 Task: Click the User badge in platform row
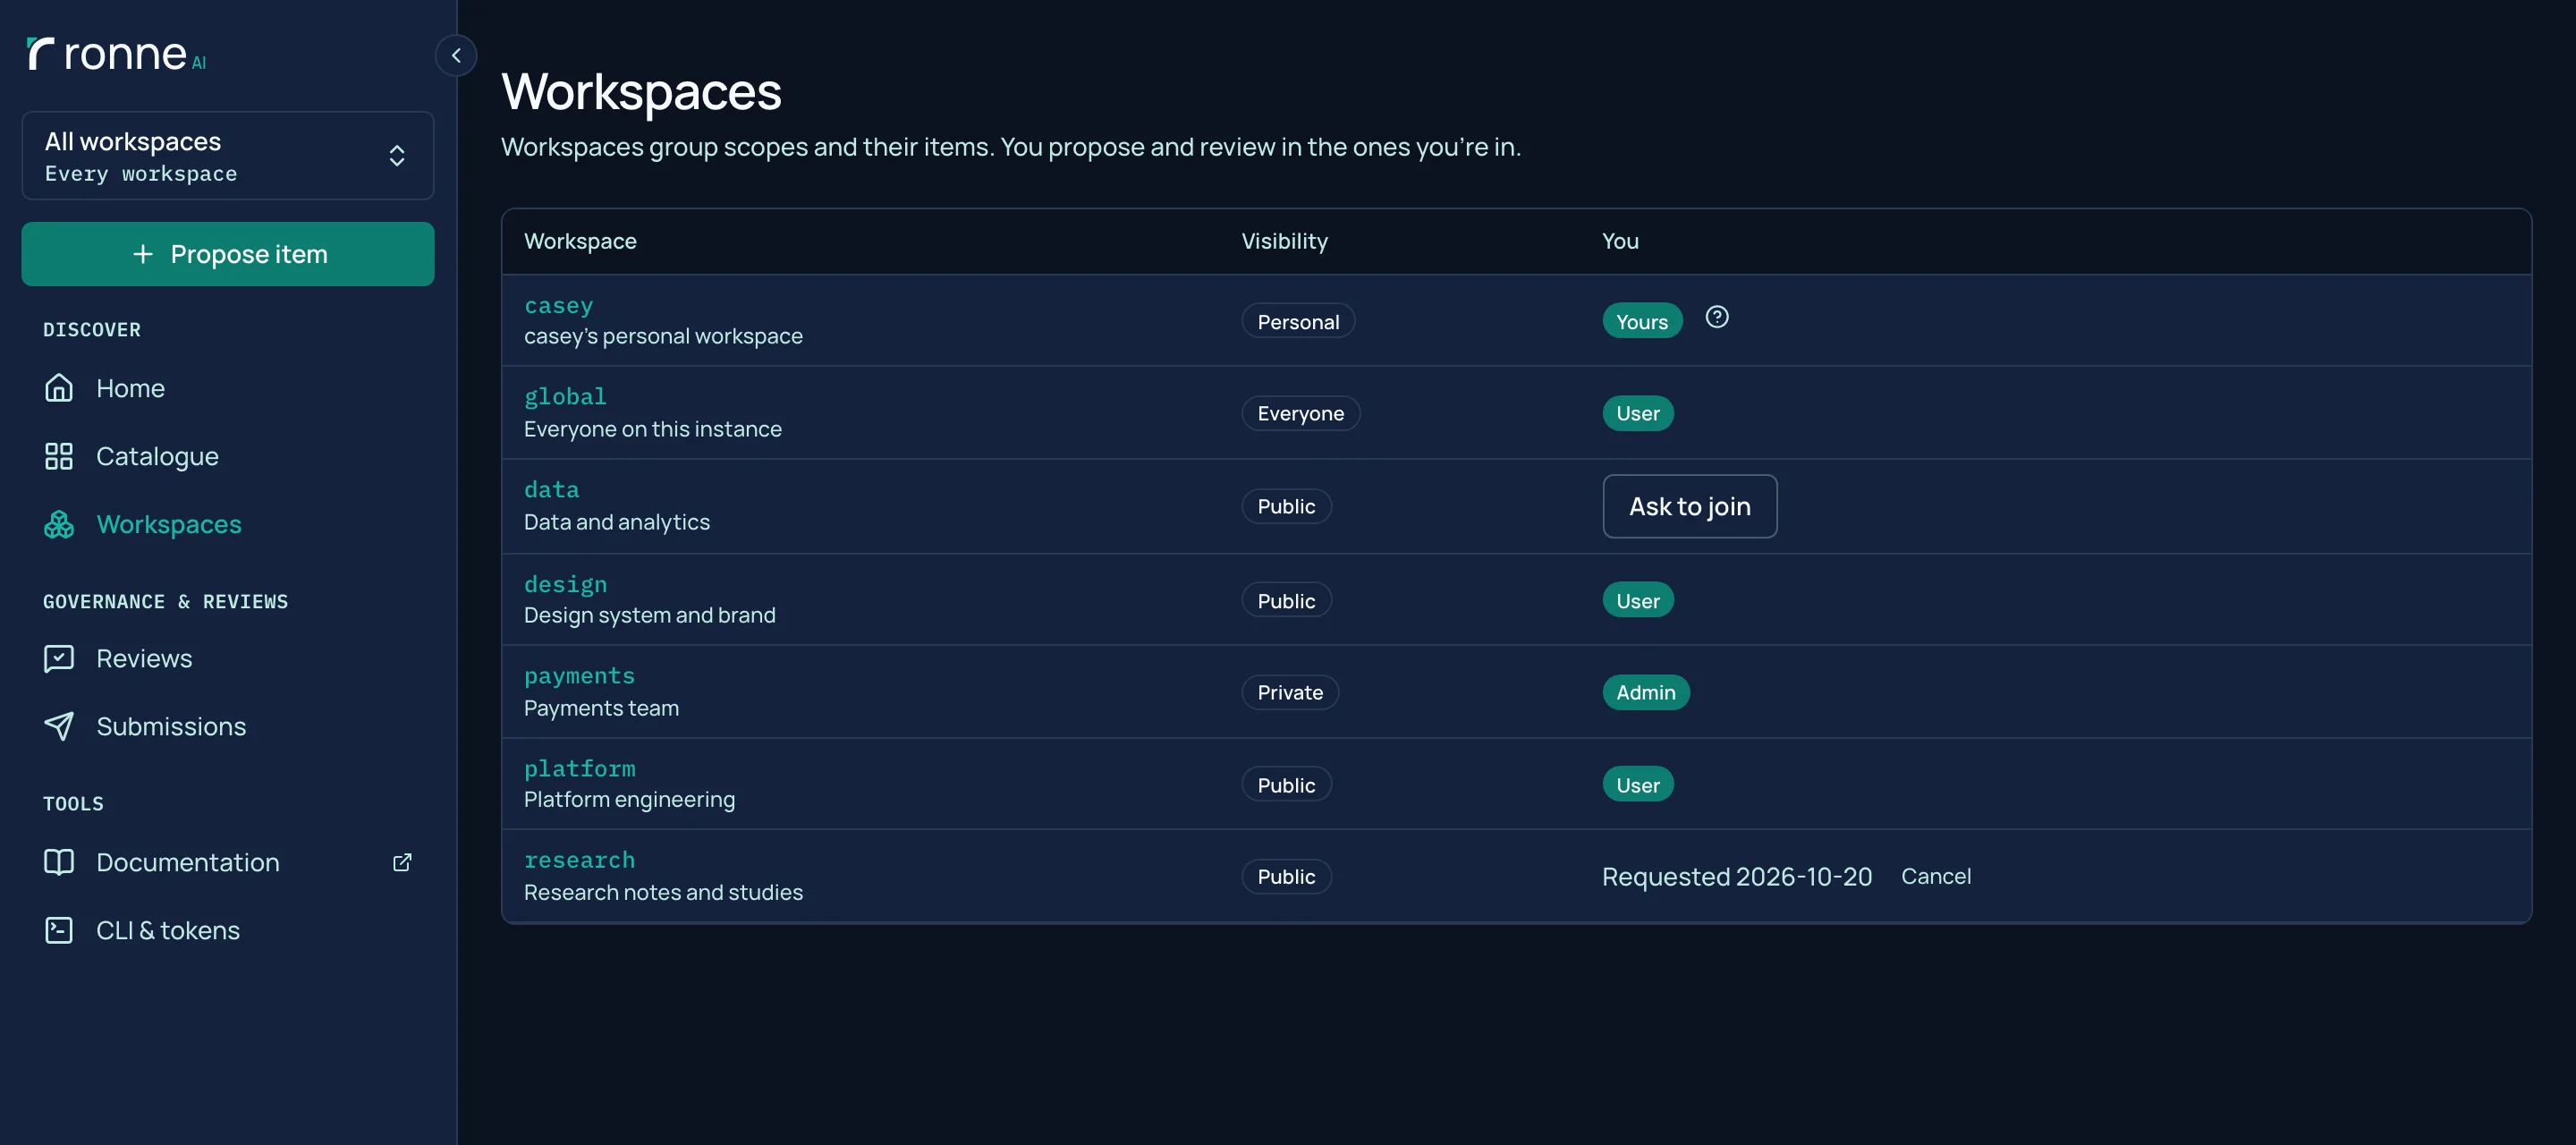[x=1638, y=784]
